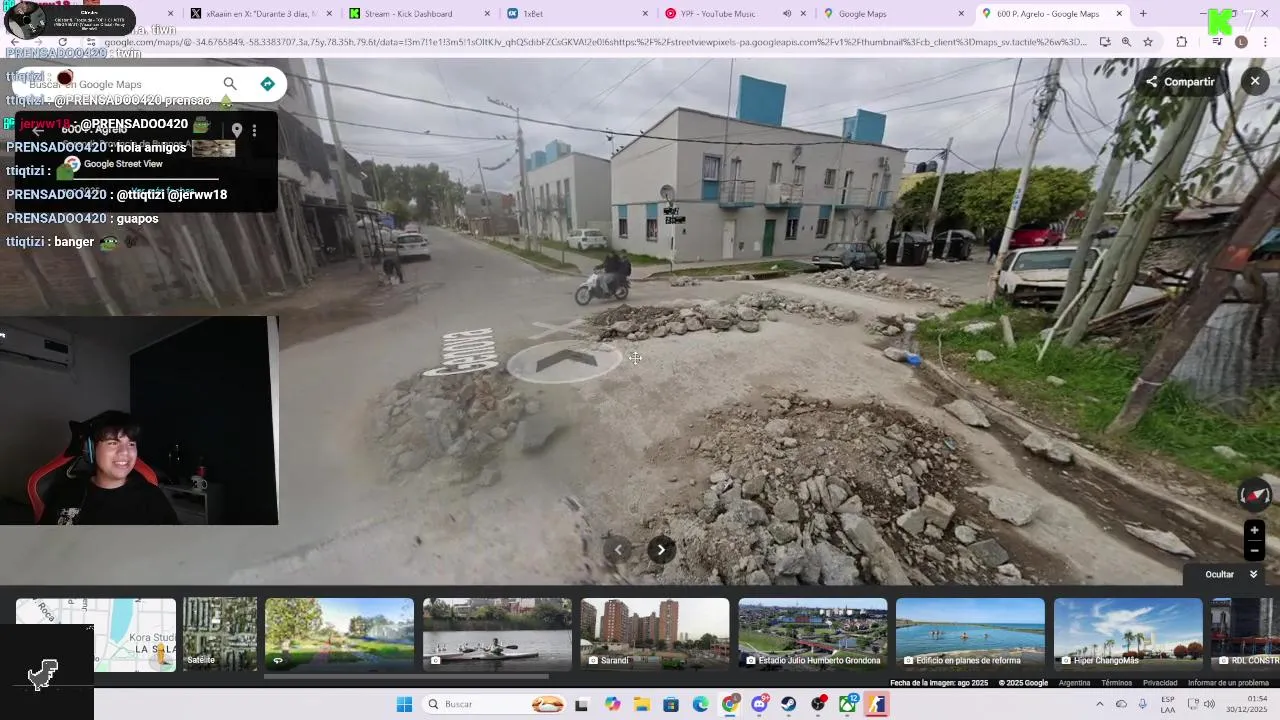Click the Argentina footer link
Viewport: 1280px width, 720px height.
tap(1074, 683)
